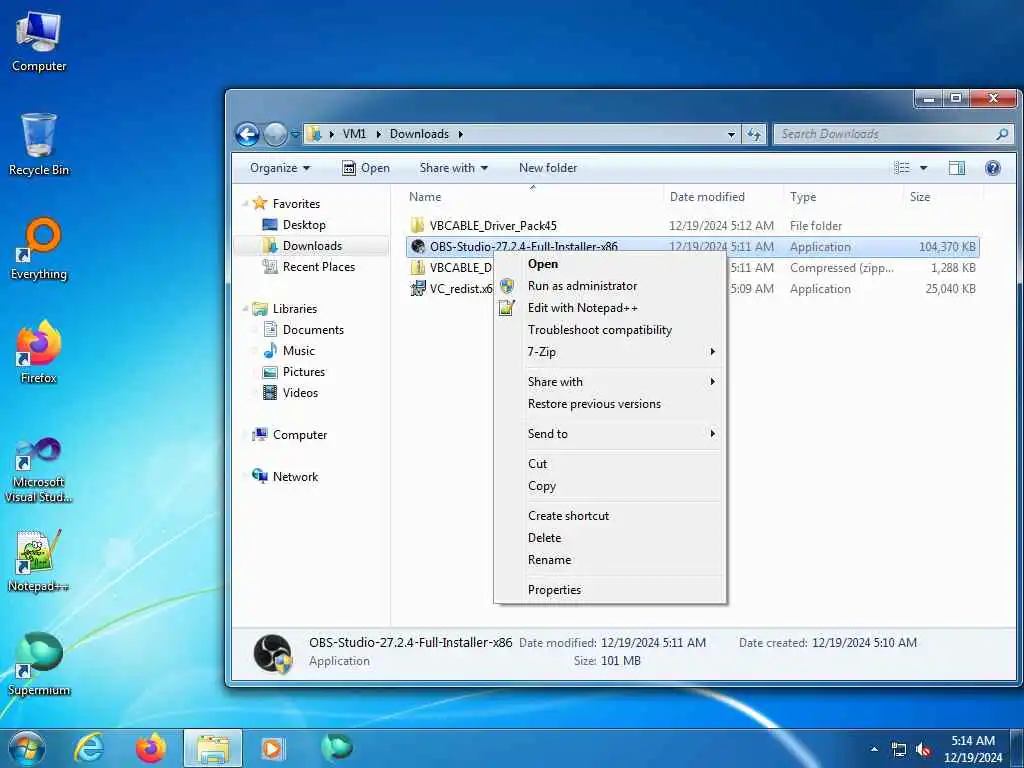The image size is (1024, 768).
Task: Open Windows Media Player from the taskbar
Action: (x=272, y=748)
